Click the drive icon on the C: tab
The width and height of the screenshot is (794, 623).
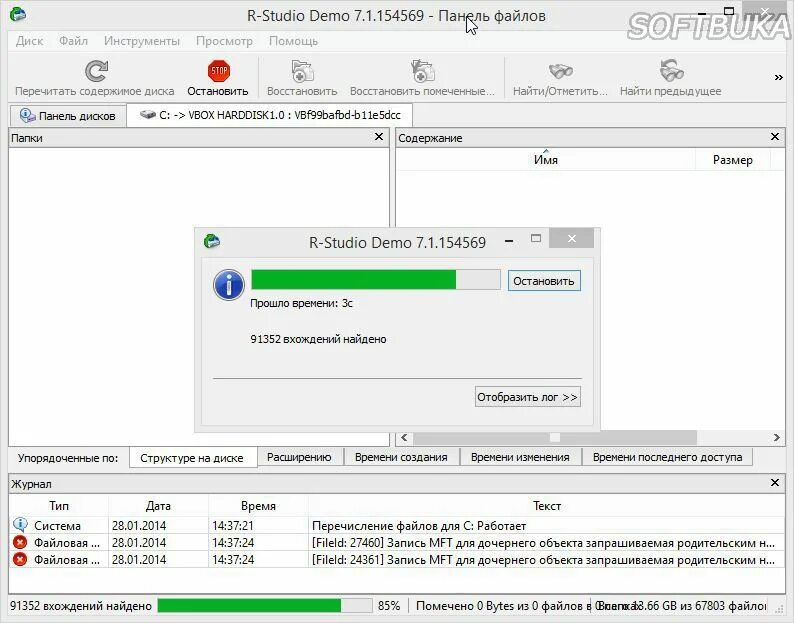(x=148, y=115)
